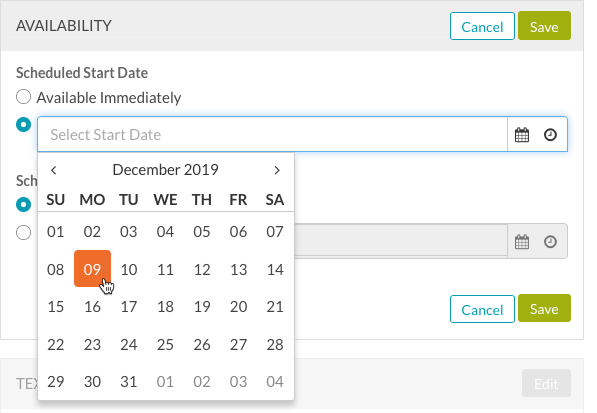The height and width of the screenshot is (413, 597).
Task: Cancel using the lower Cancel button
Action: pyautogui.click(x=482, y=309)
